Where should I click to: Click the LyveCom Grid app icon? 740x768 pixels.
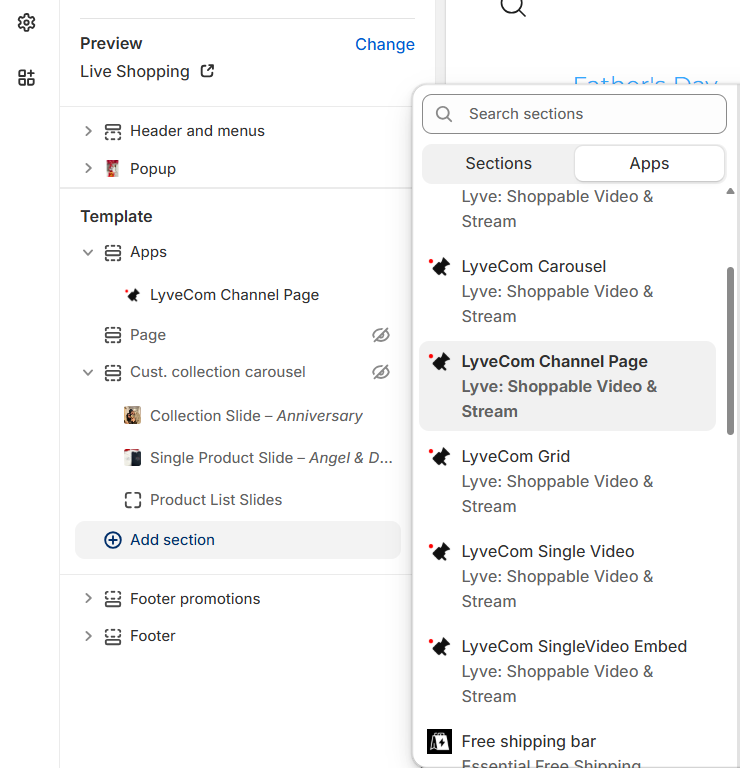point(439,457)
